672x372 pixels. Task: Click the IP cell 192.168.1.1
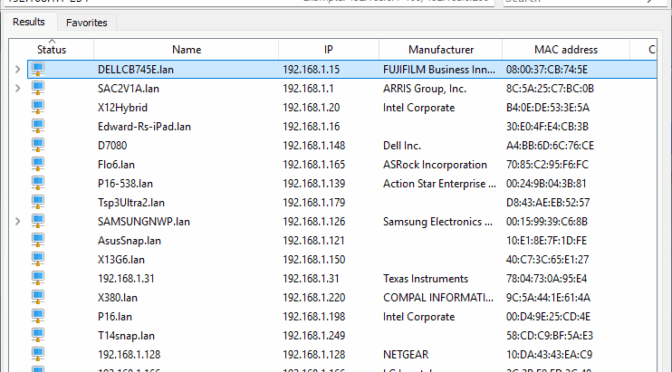tap(308, 88)
